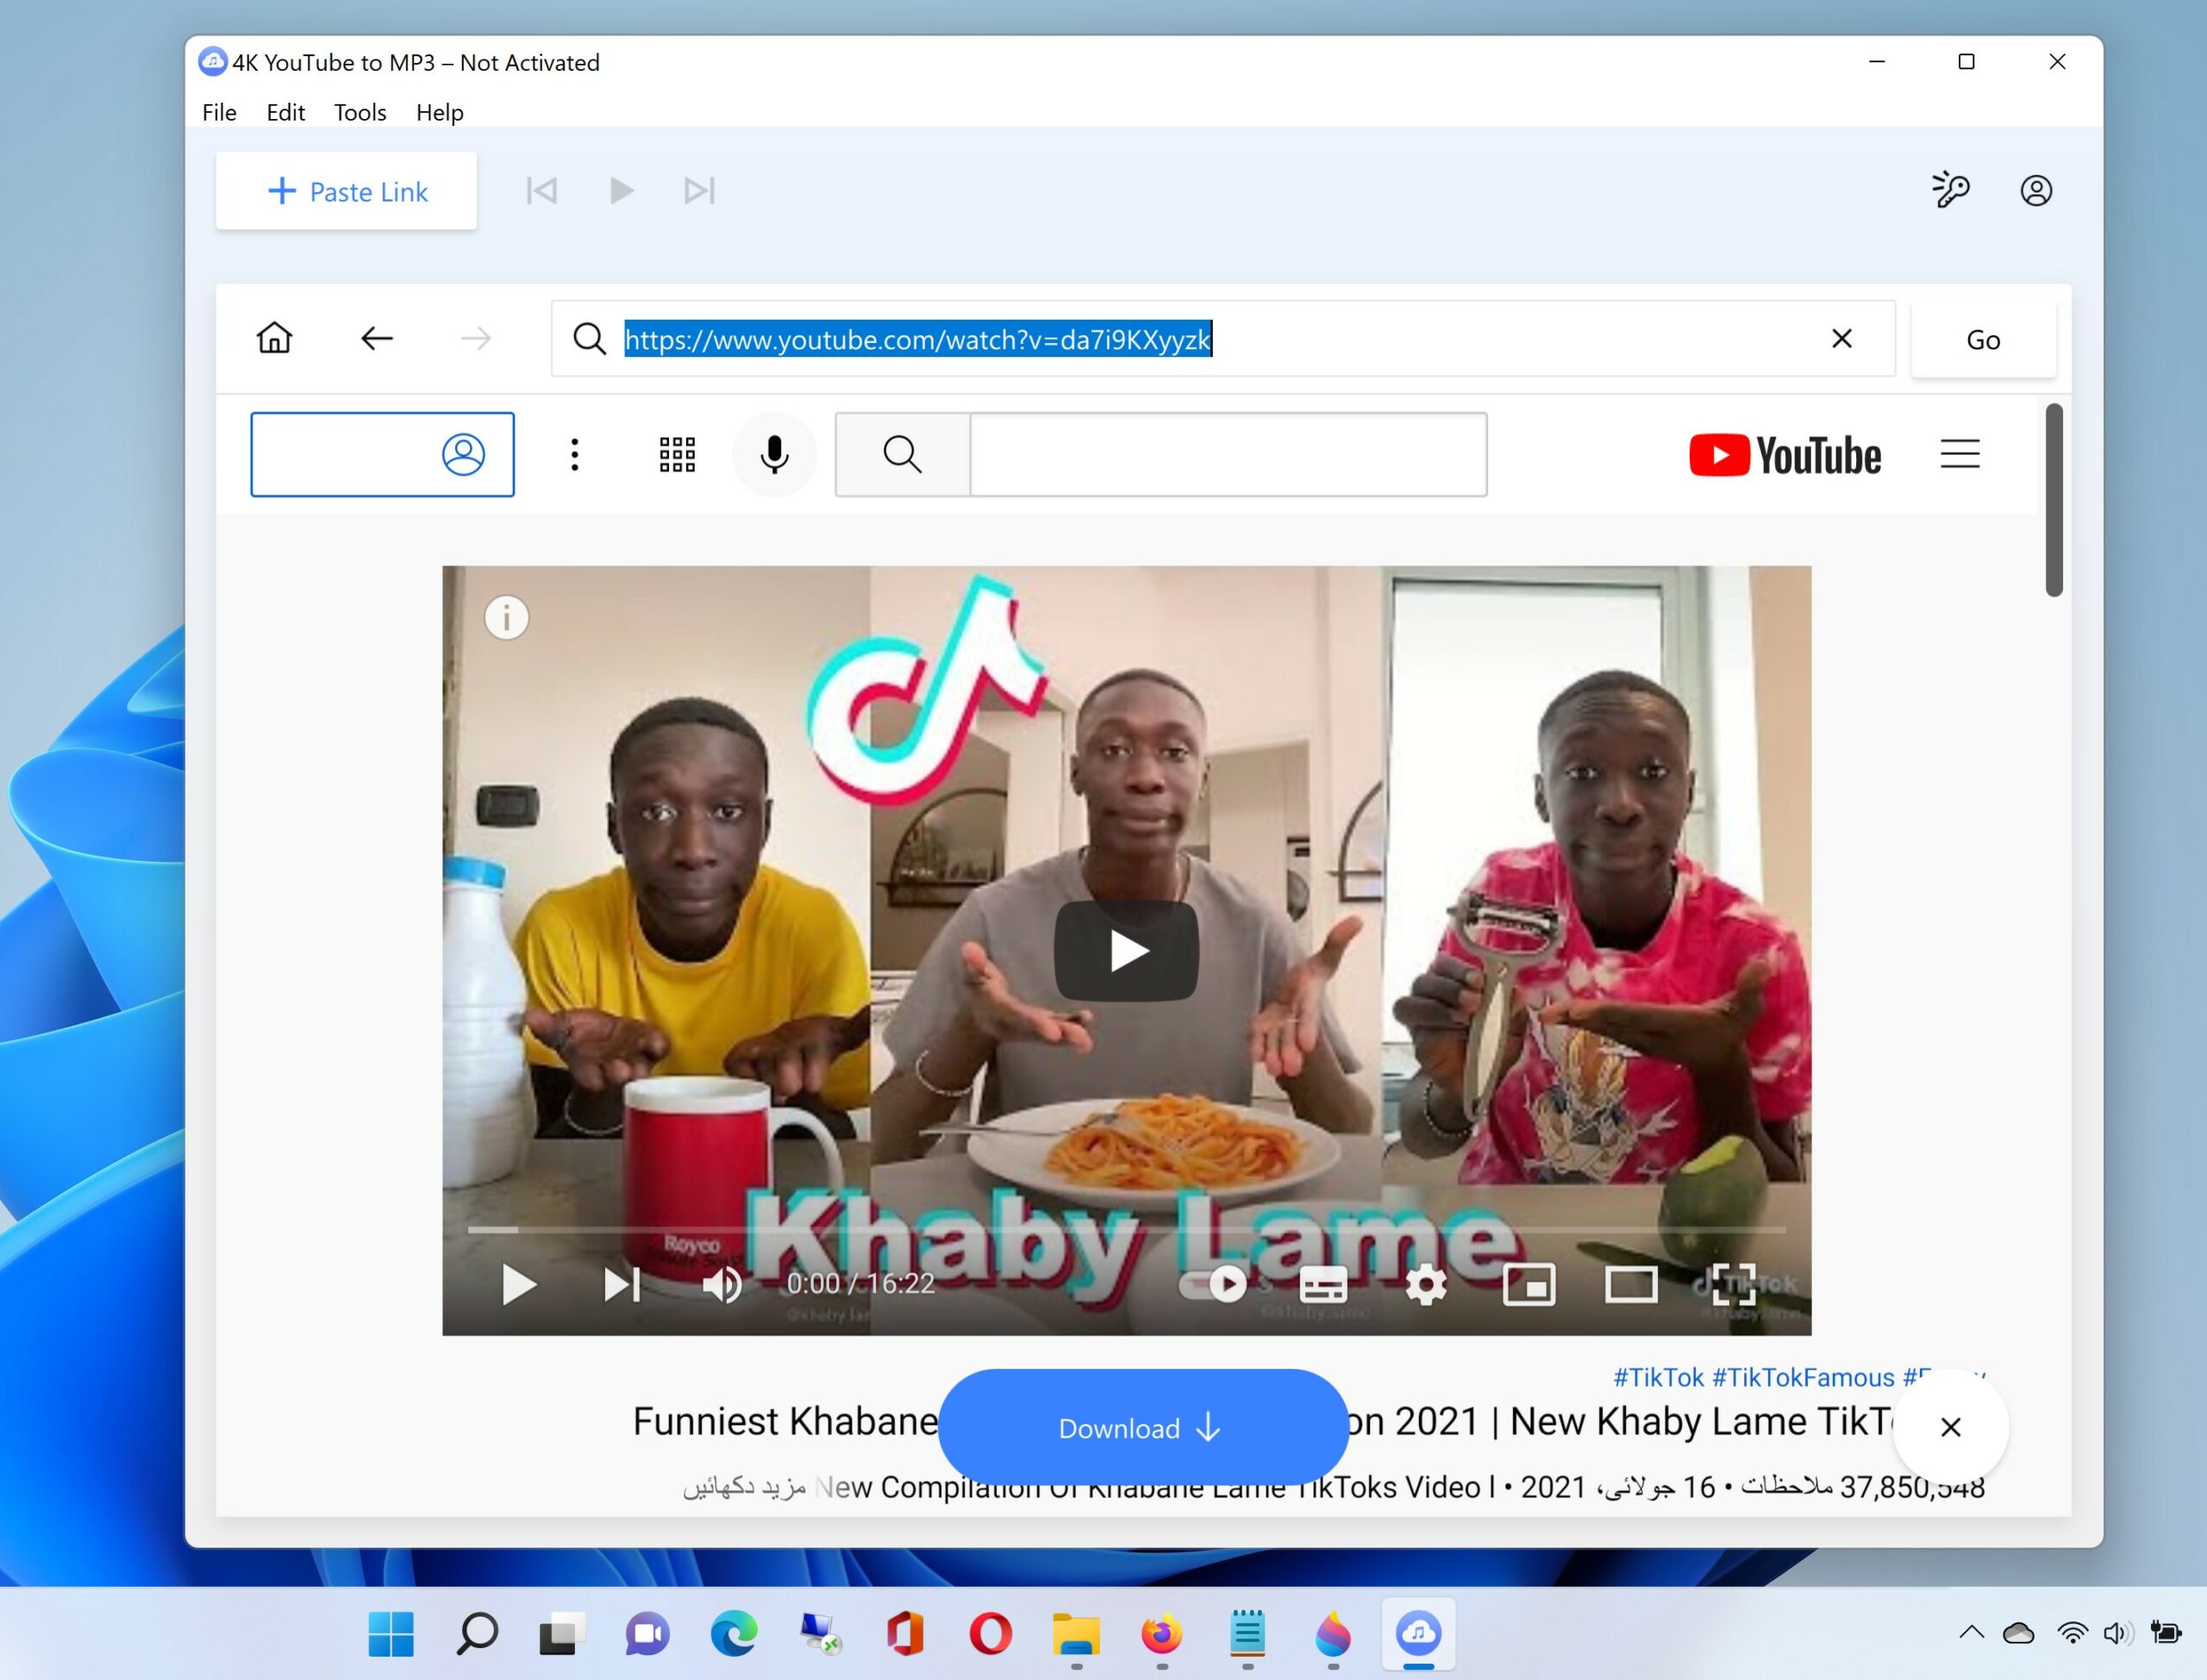
Task: Enable miniplayer mode
Action: tap(1529, 1284)
